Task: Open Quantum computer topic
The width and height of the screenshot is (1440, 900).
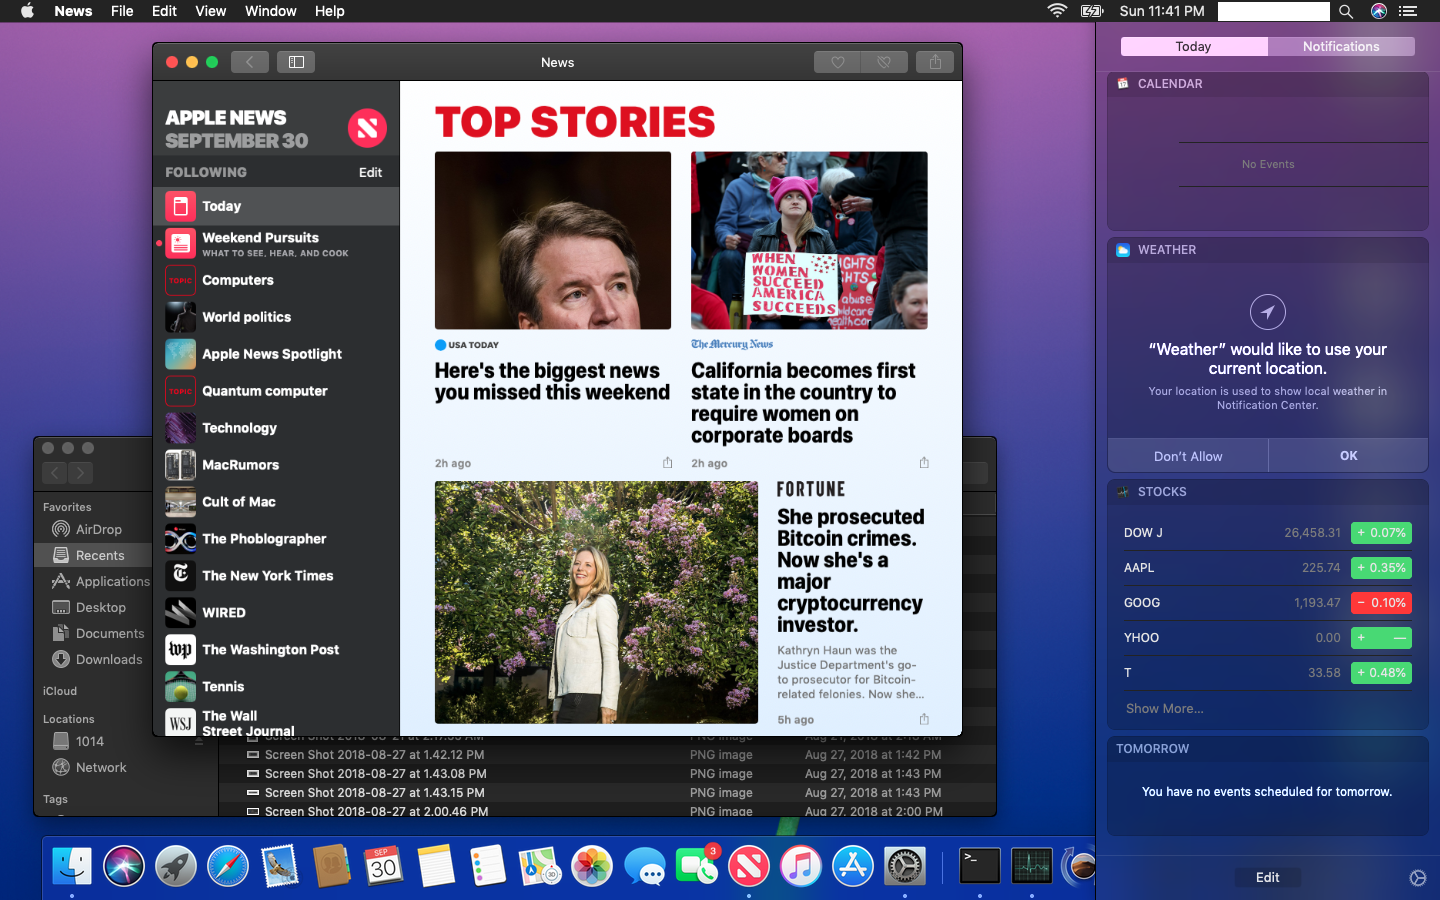Action: pos(276,391)
